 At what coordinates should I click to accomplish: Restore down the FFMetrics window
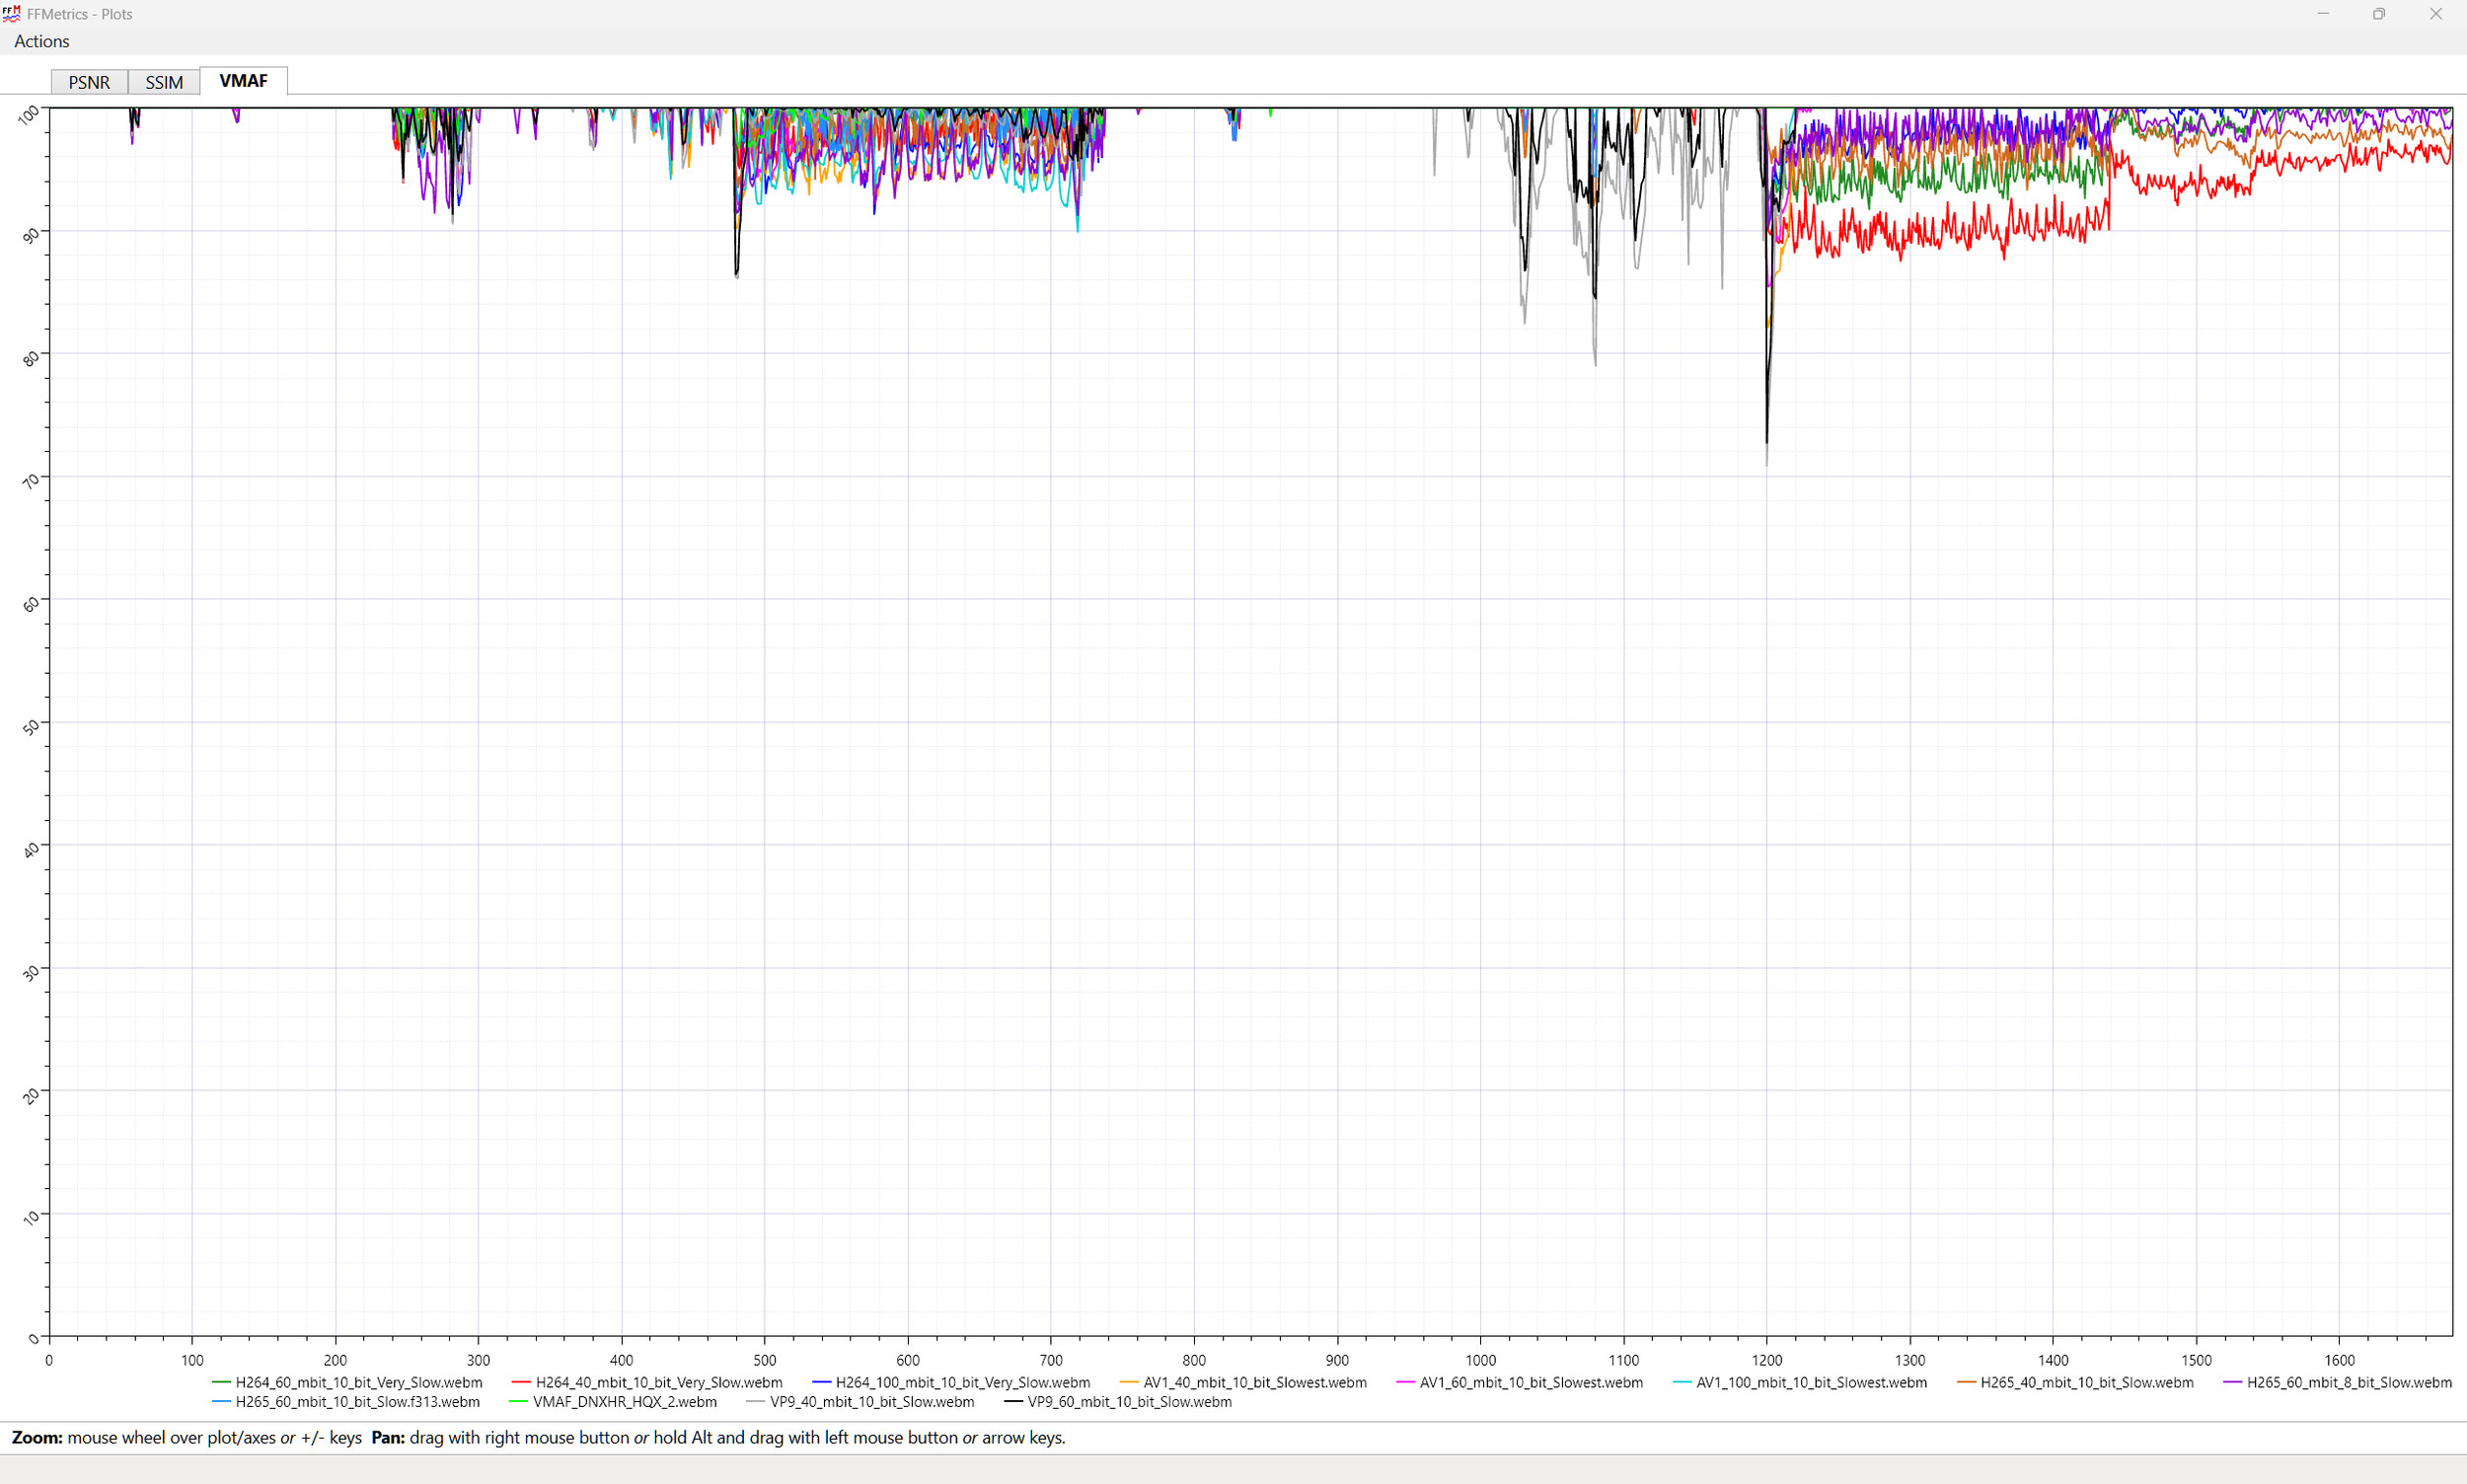coord(2378,14)
